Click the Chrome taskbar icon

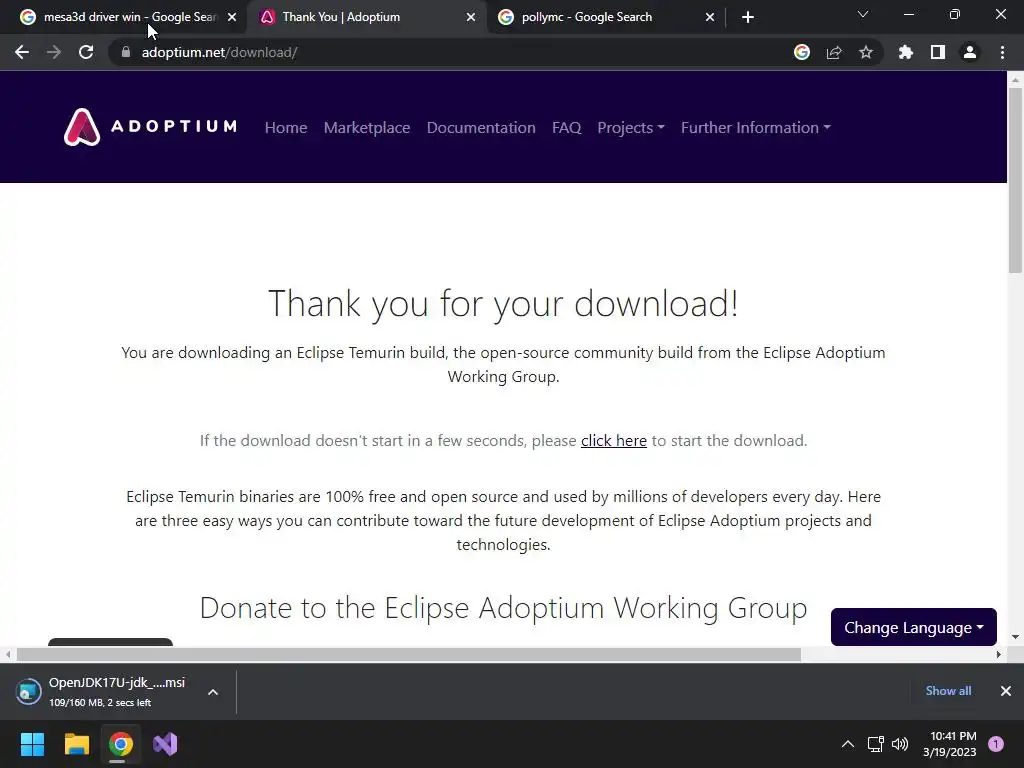[121, 744]
